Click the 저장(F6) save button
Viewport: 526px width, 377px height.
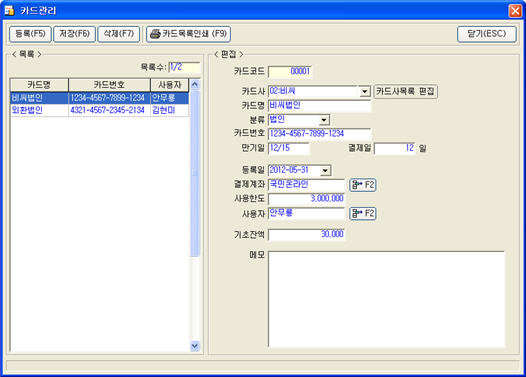(74, 34)
